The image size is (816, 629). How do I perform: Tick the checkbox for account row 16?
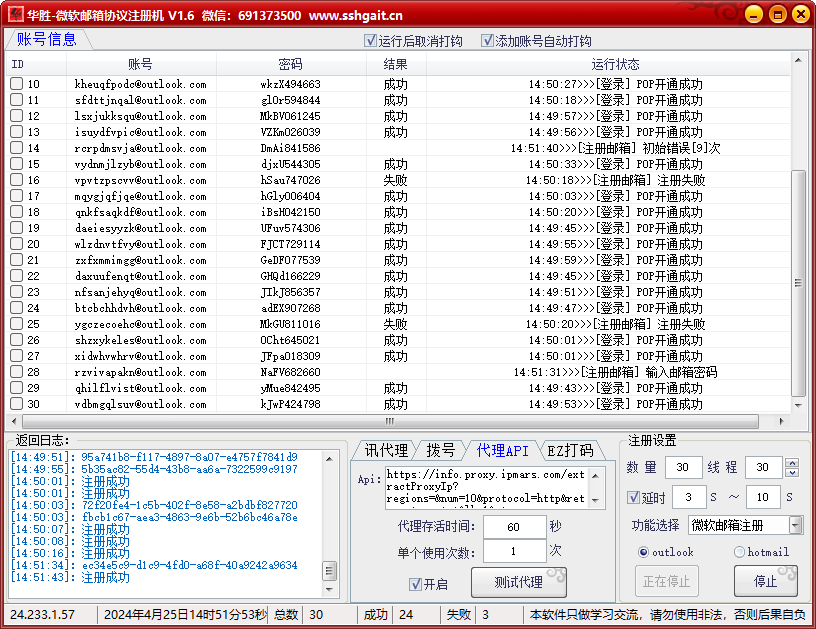(x=16, y=180)
